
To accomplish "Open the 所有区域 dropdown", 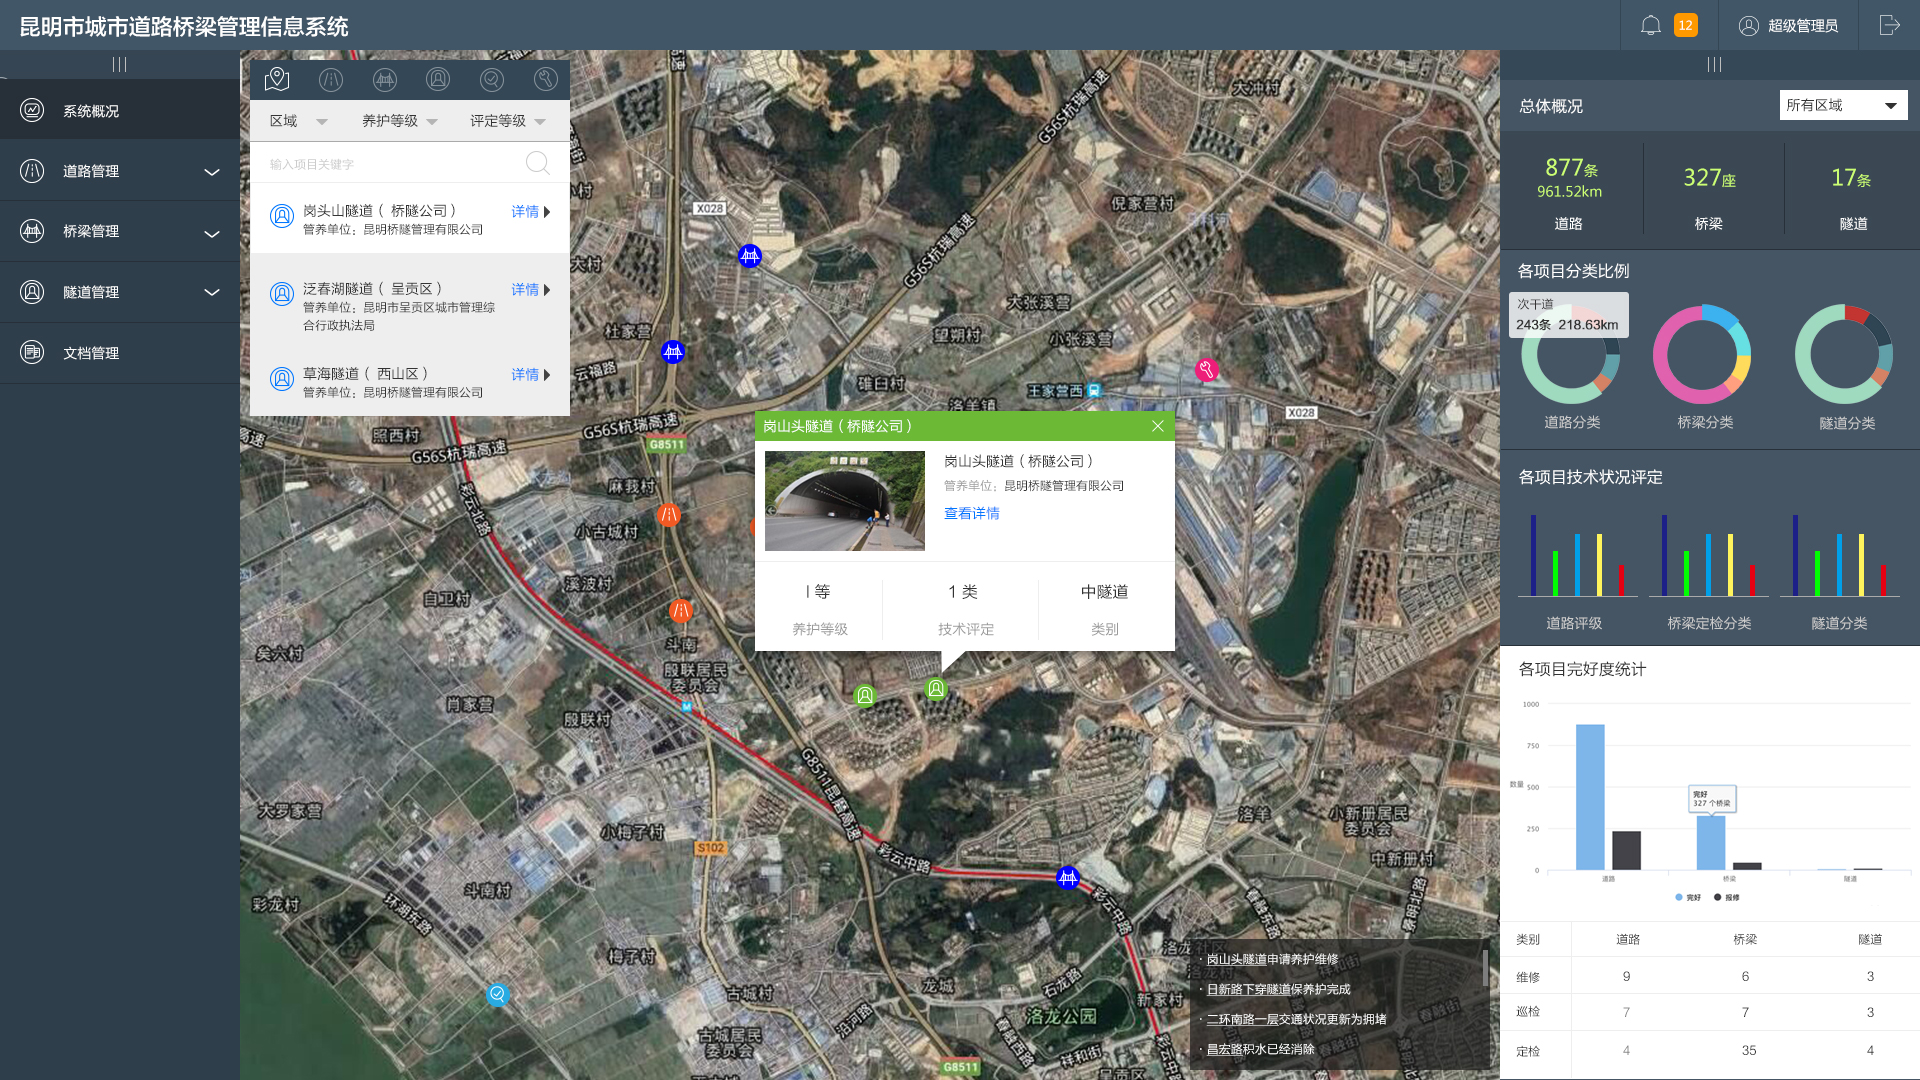I will click(x=1843, y=105).
